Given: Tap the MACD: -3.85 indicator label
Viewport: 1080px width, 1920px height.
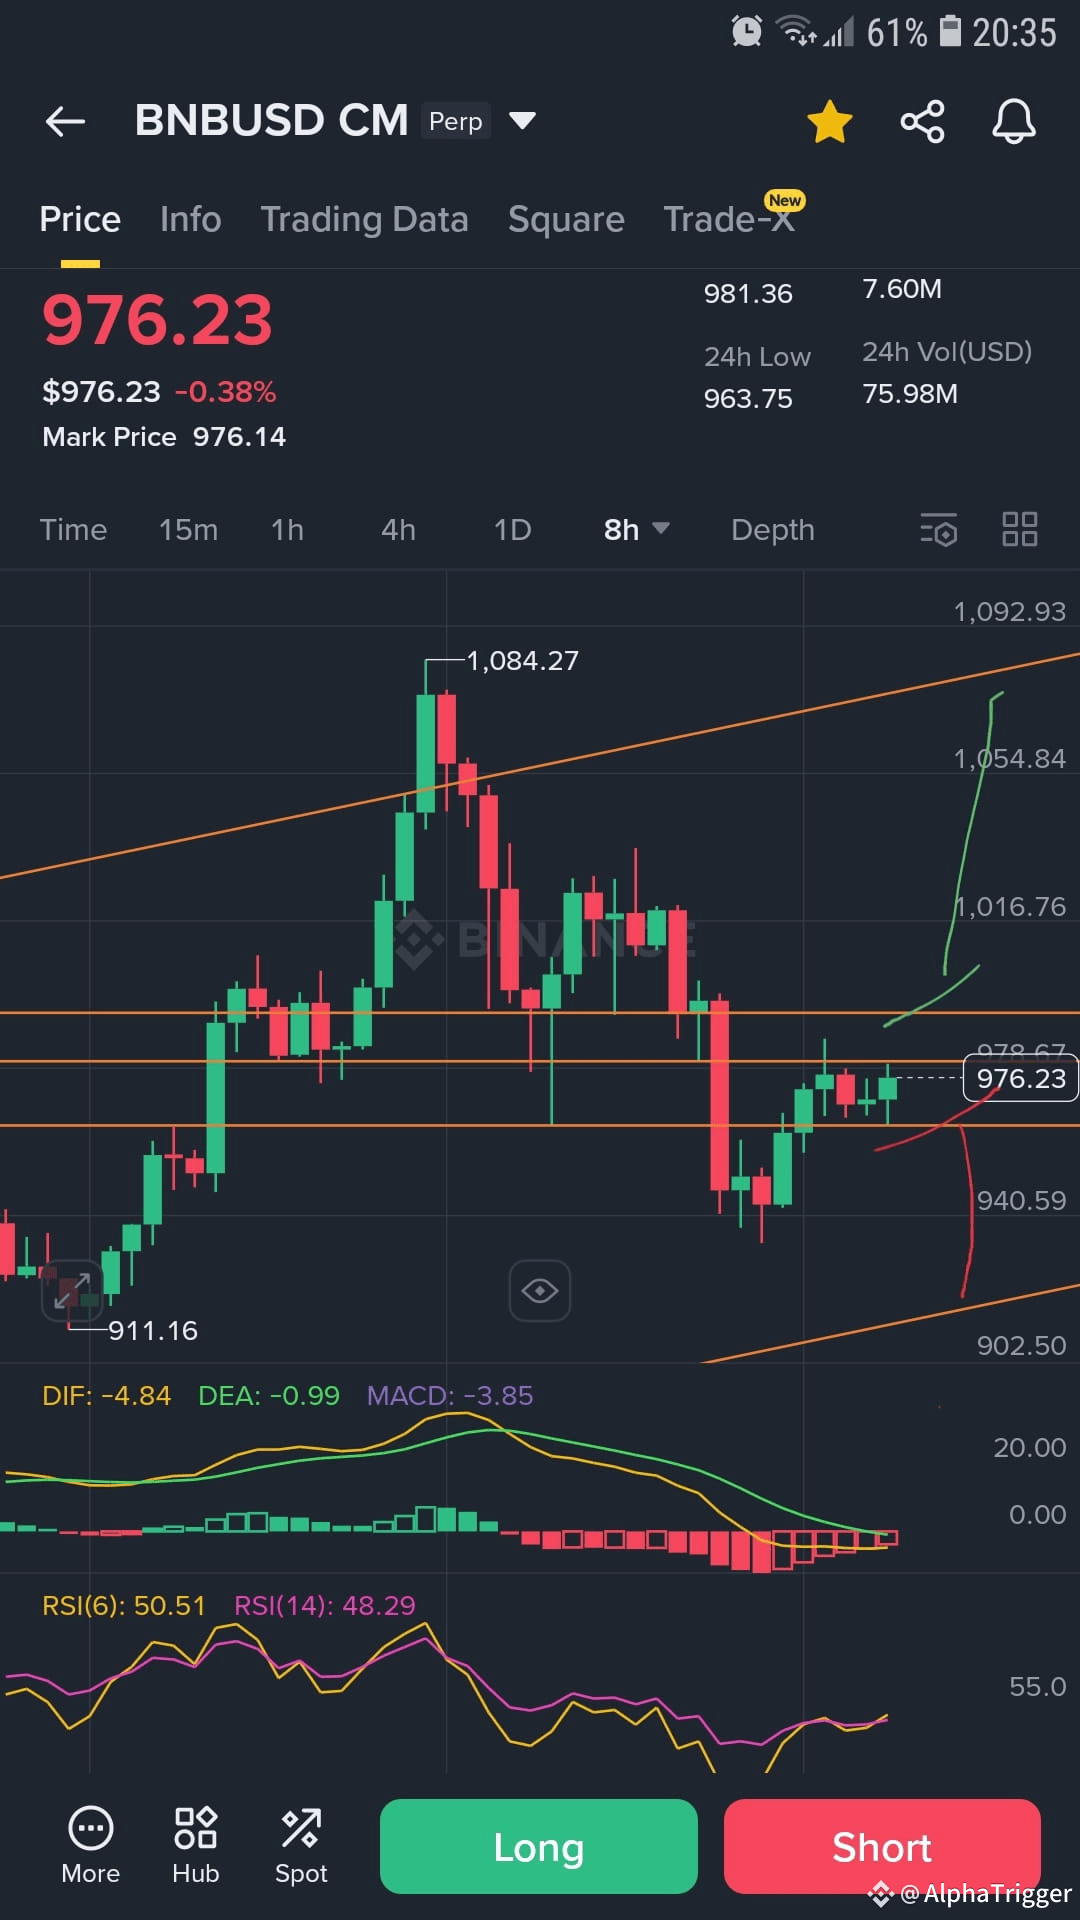Looking at the screenshot, I should (450, 1395).
